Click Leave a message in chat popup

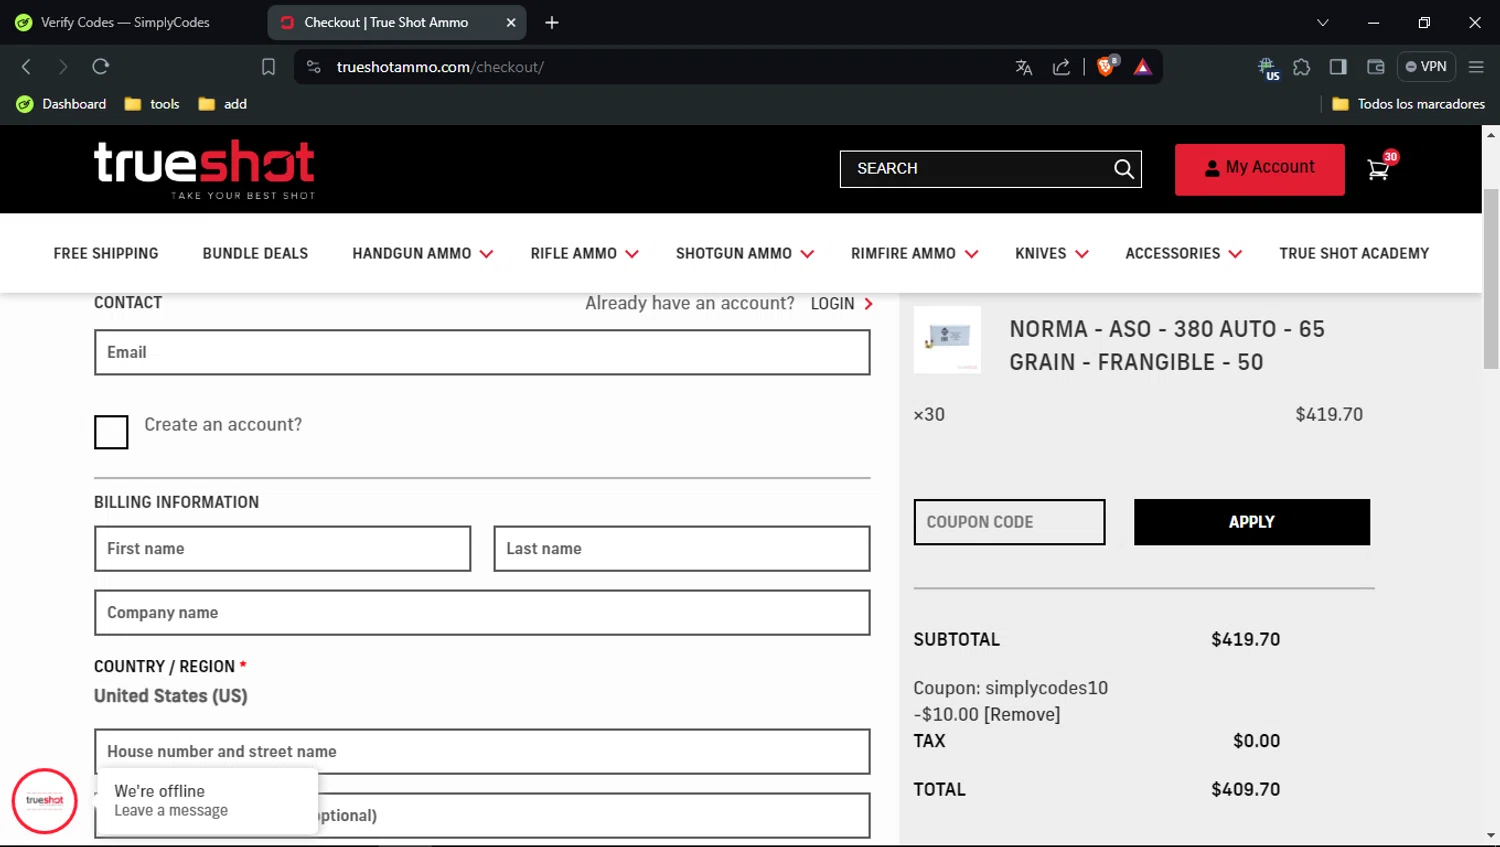coord(171,811)
